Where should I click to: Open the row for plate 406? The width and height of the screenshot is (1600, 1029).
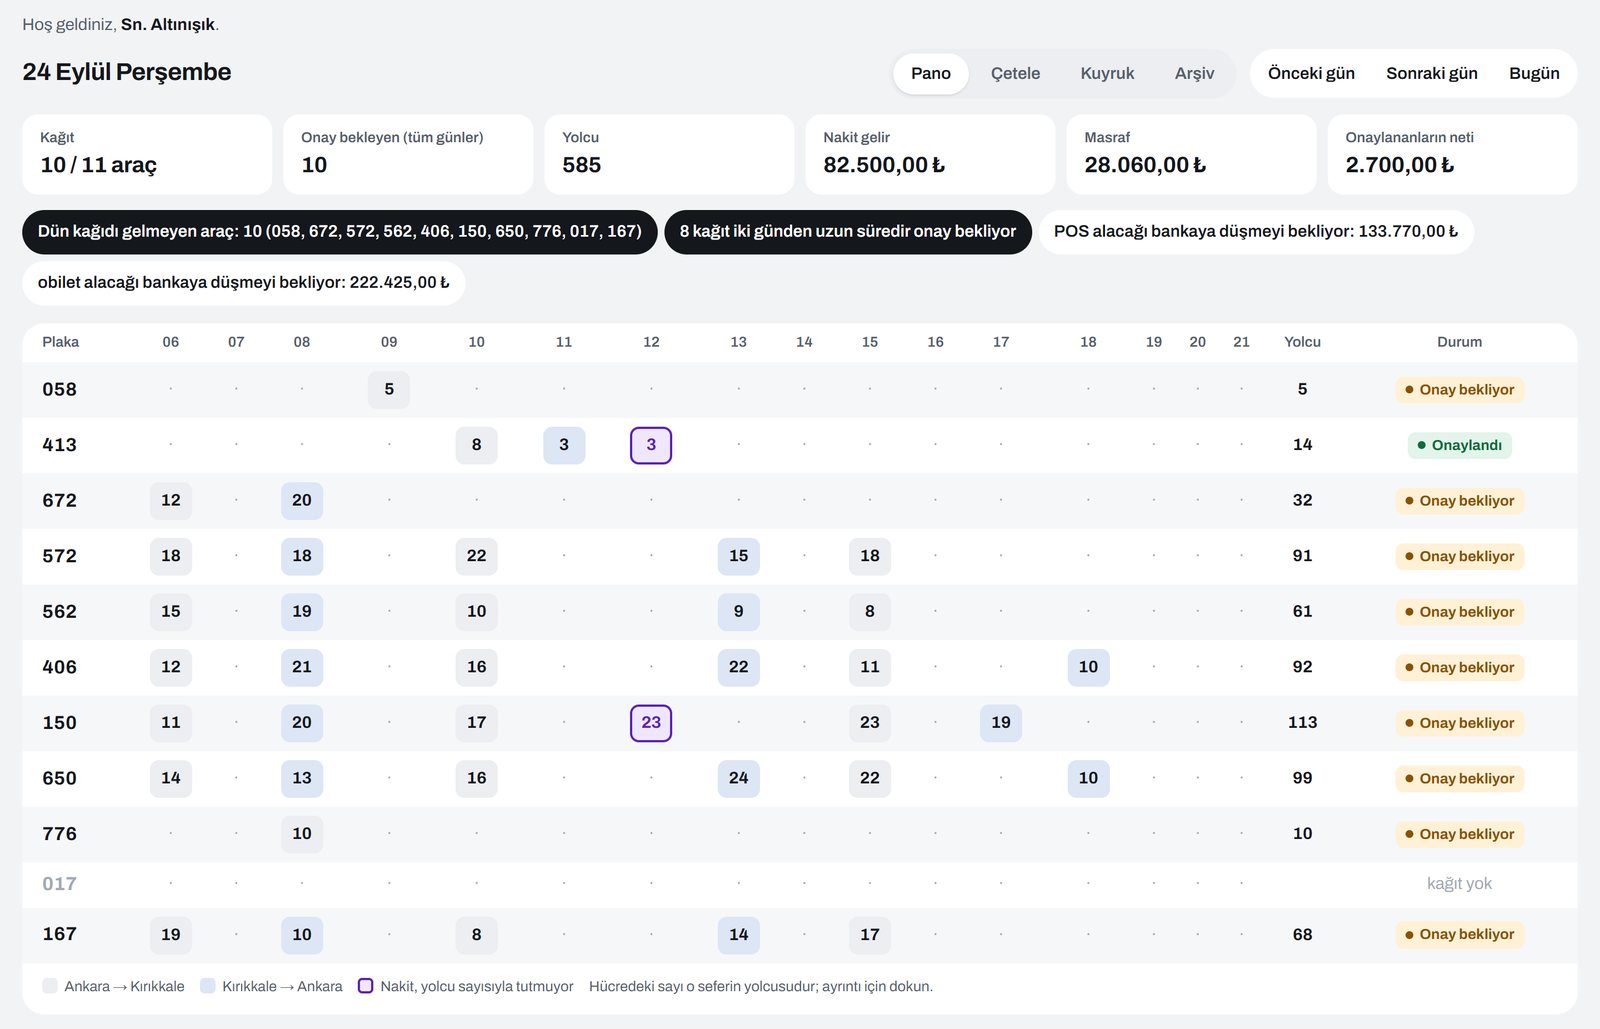(800, 667)
